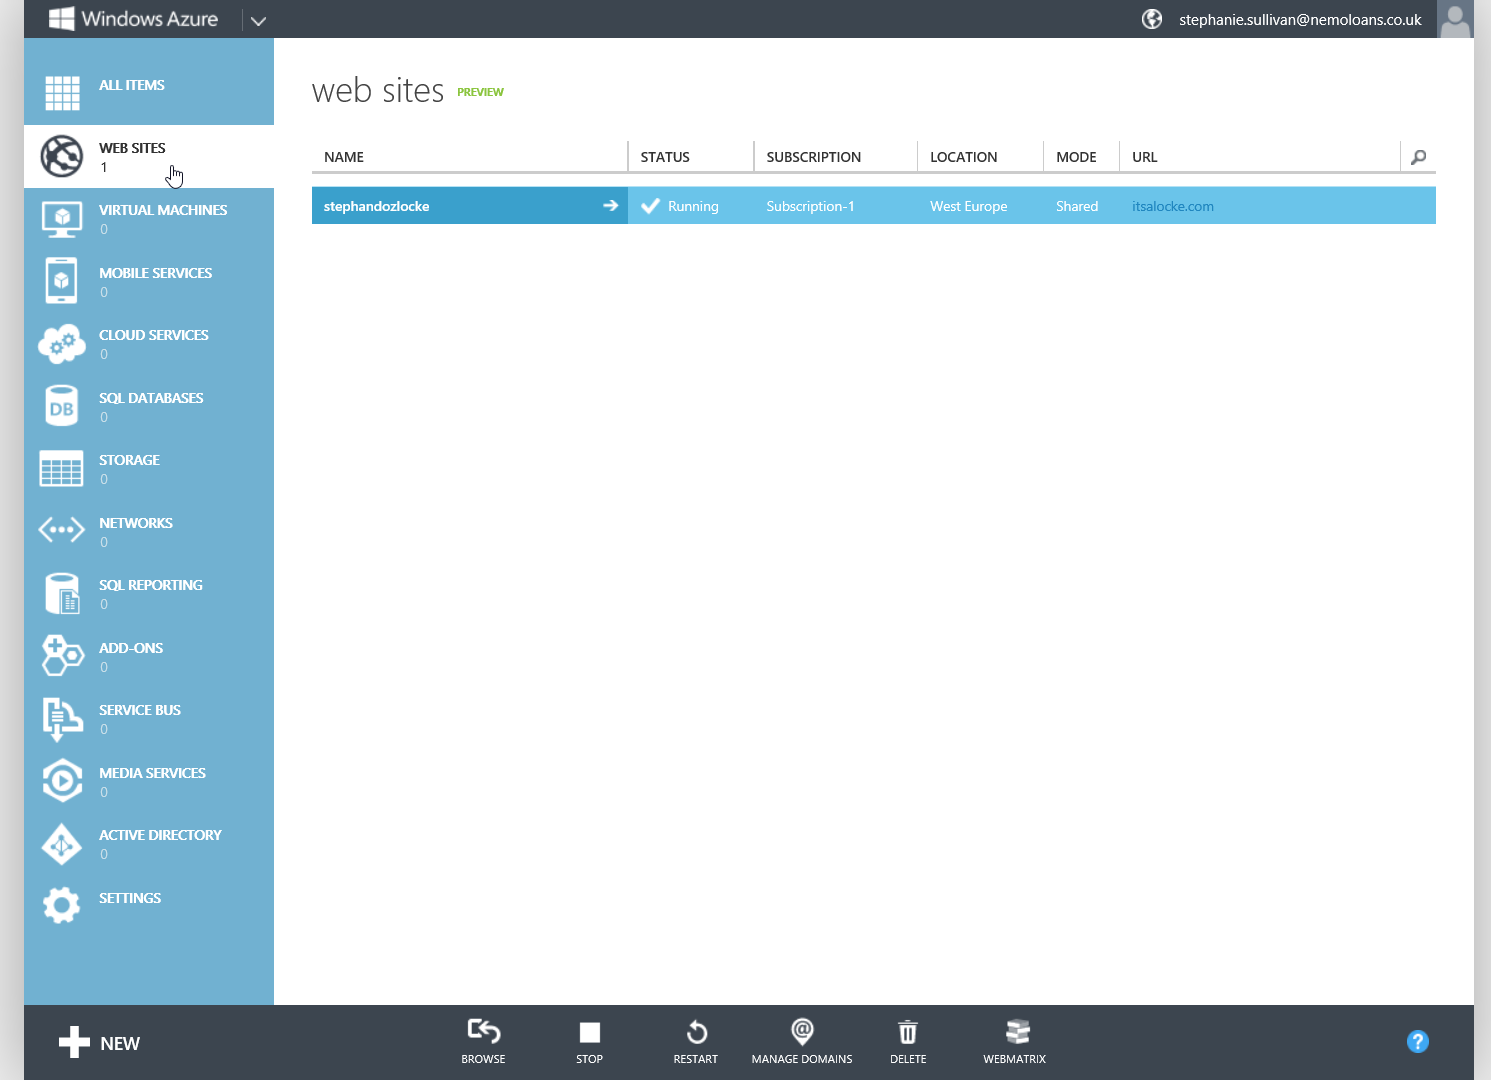Expand the chevron next to Windows Azure
Screen dimensions: 1491x1080
(x=258, y=19)
